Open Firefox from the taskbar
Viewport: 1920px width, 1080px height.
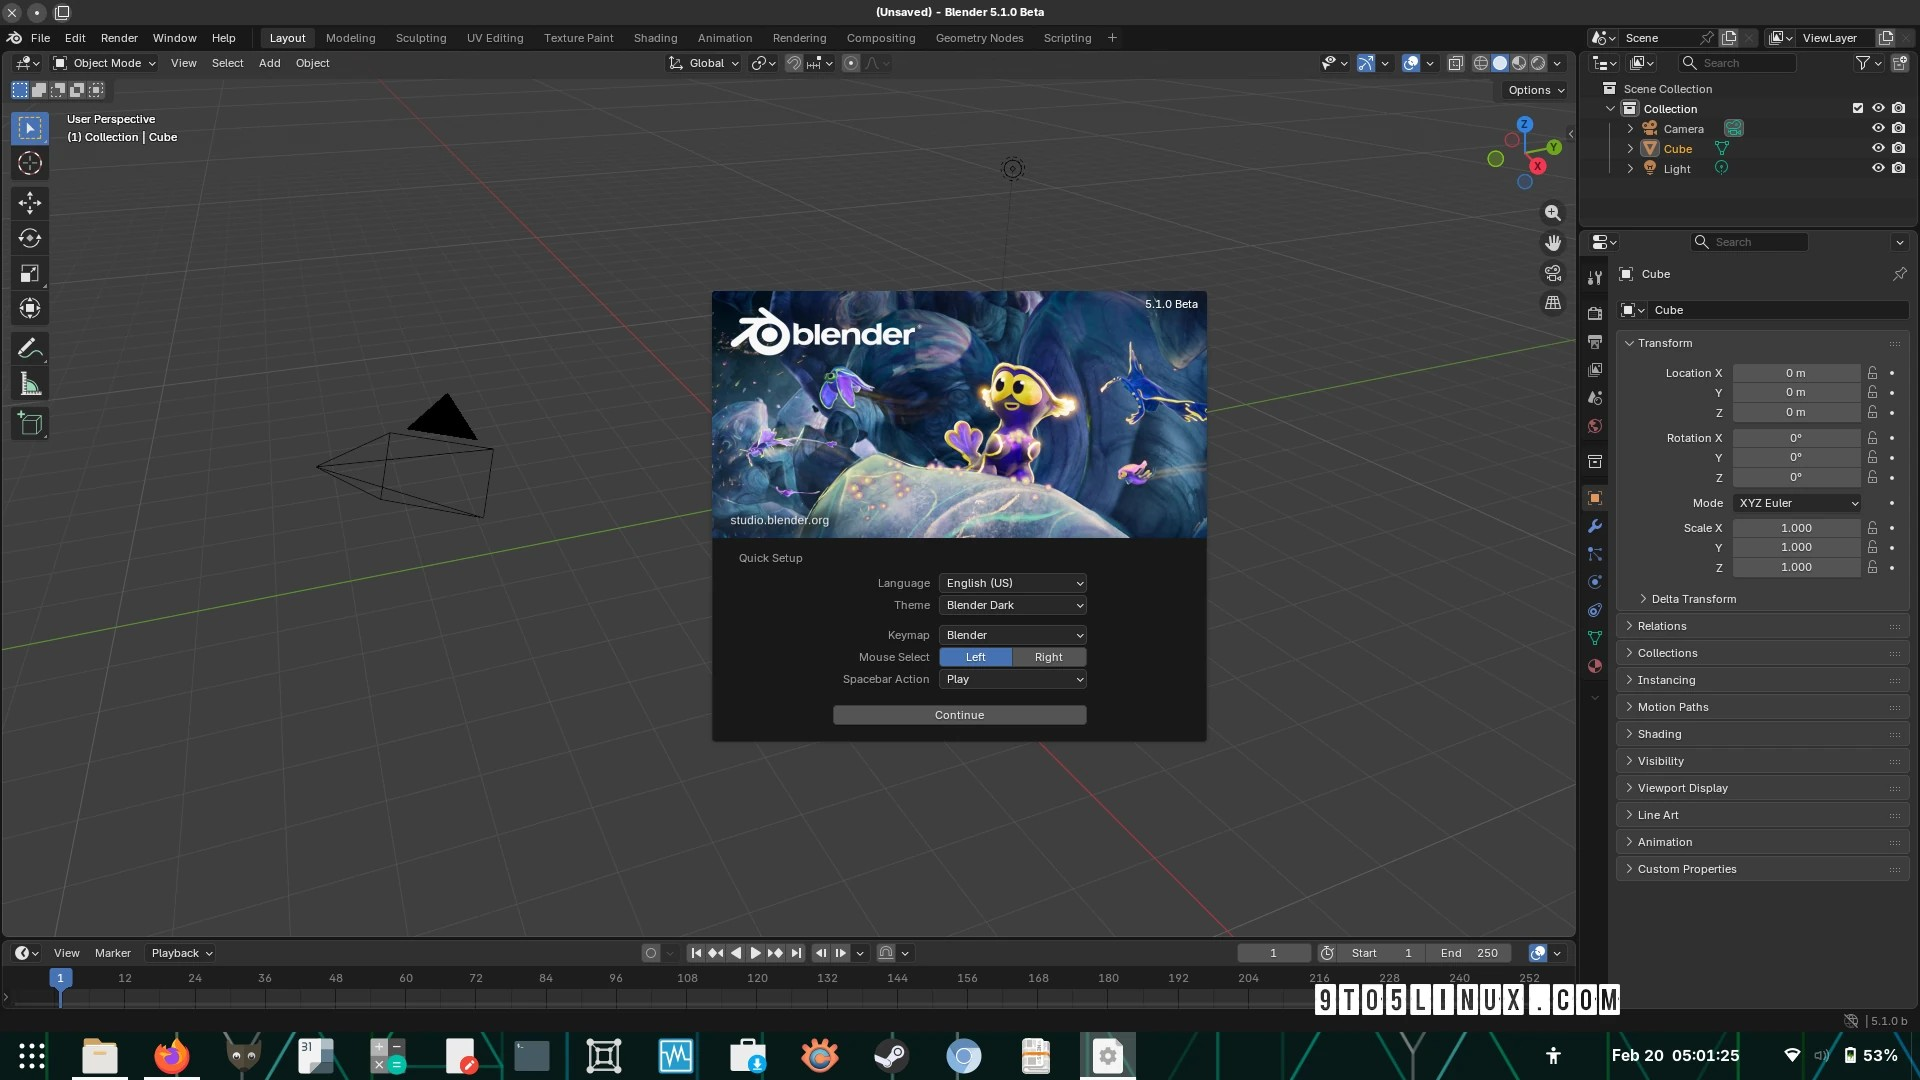(171, 1056)
